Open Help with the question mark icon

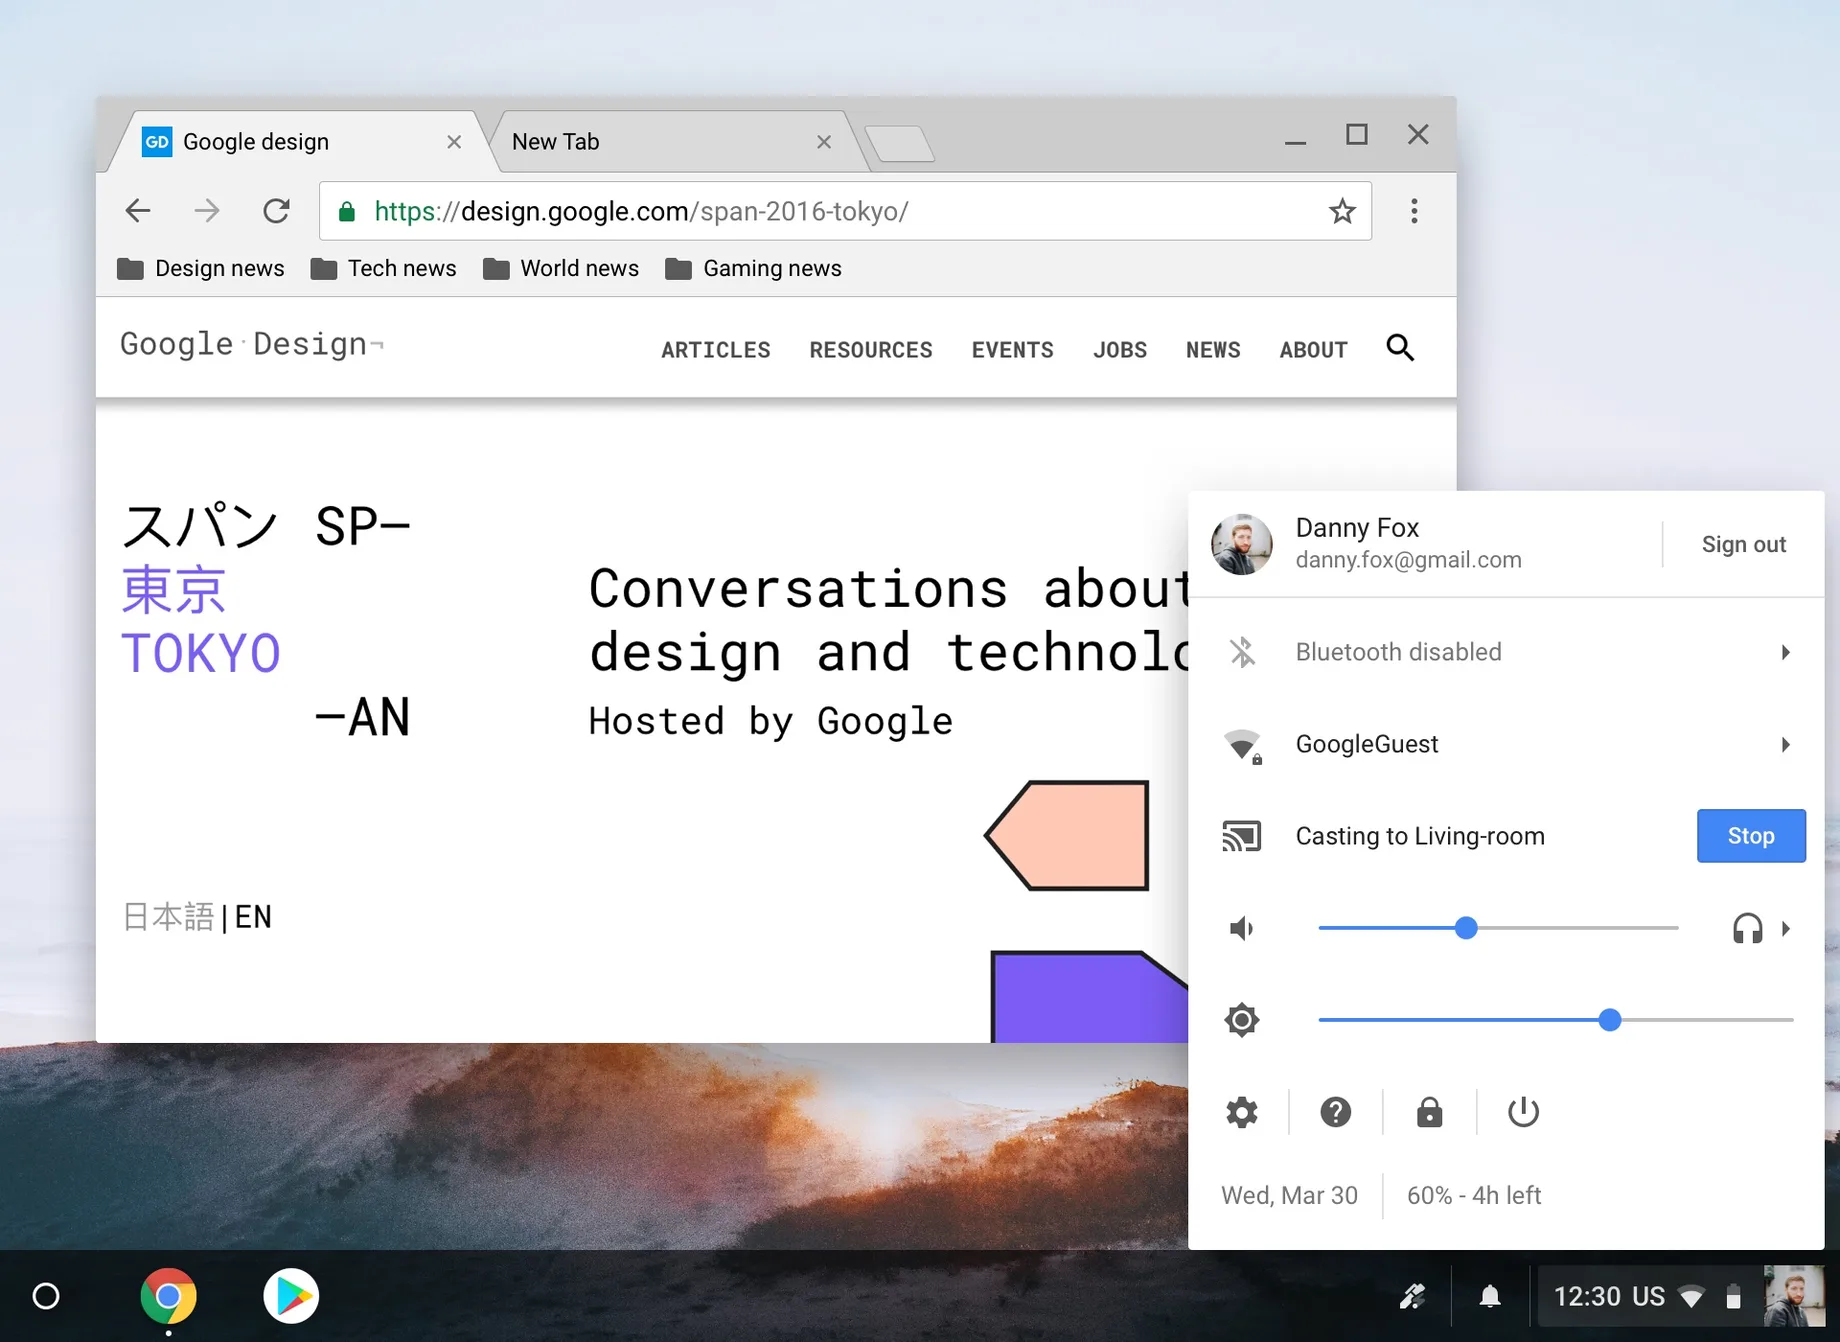(1336, 1112)
